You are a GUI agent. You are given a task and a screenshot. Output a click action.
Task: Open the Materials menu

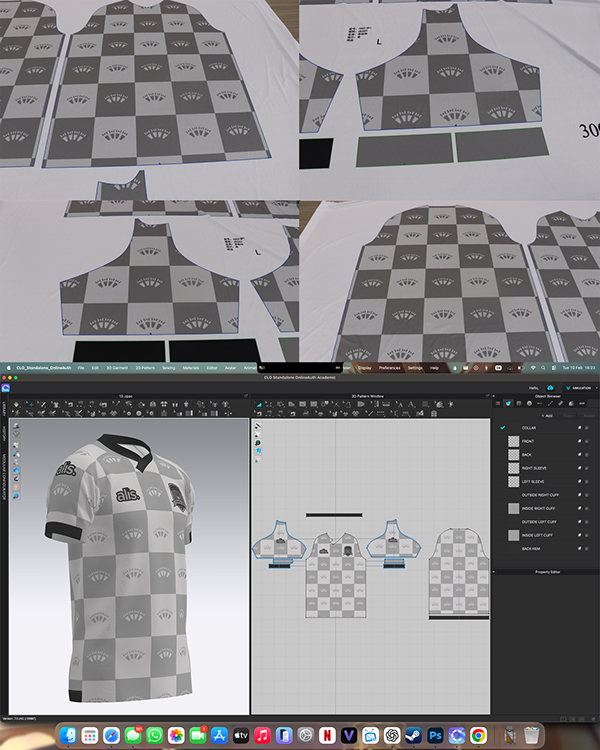(x=191, y=368)
